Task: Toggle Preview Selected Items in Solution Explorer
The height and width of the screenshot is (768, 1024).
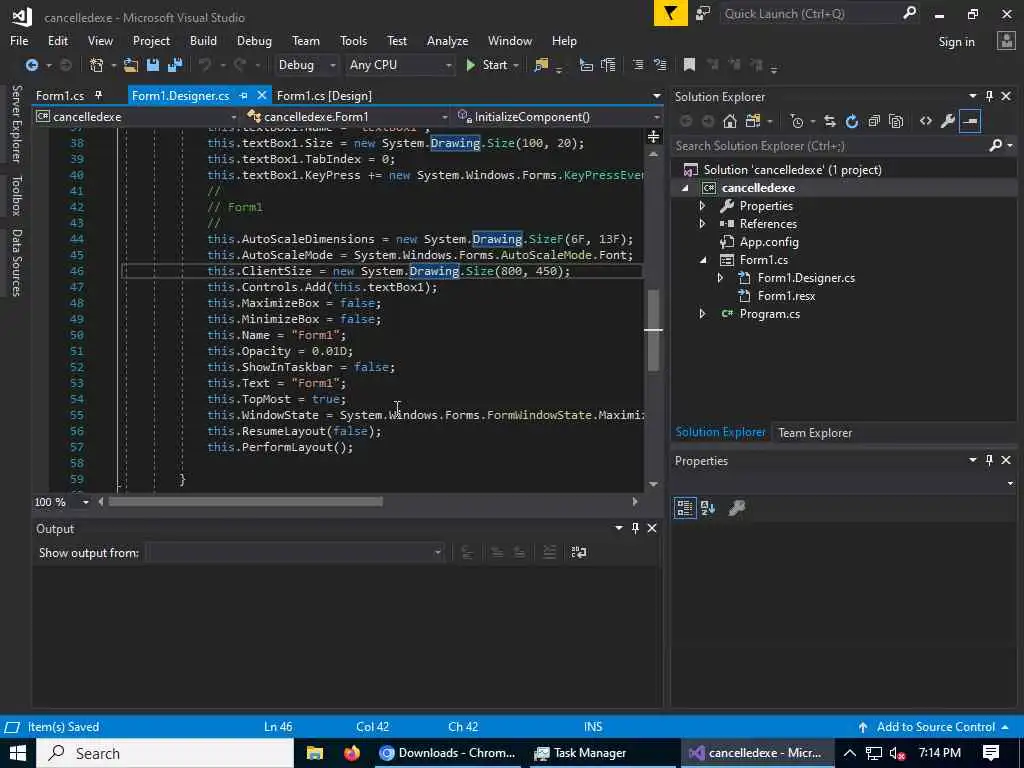Action: [970, 121]
